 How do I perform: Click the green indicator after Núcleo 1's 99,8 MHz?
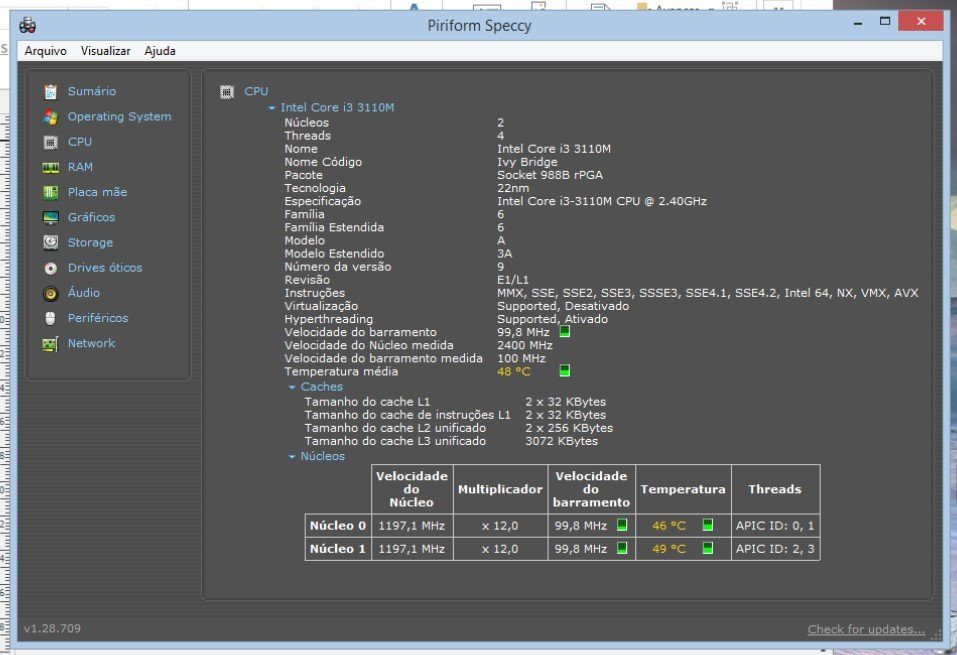click(x=622, y=548)
